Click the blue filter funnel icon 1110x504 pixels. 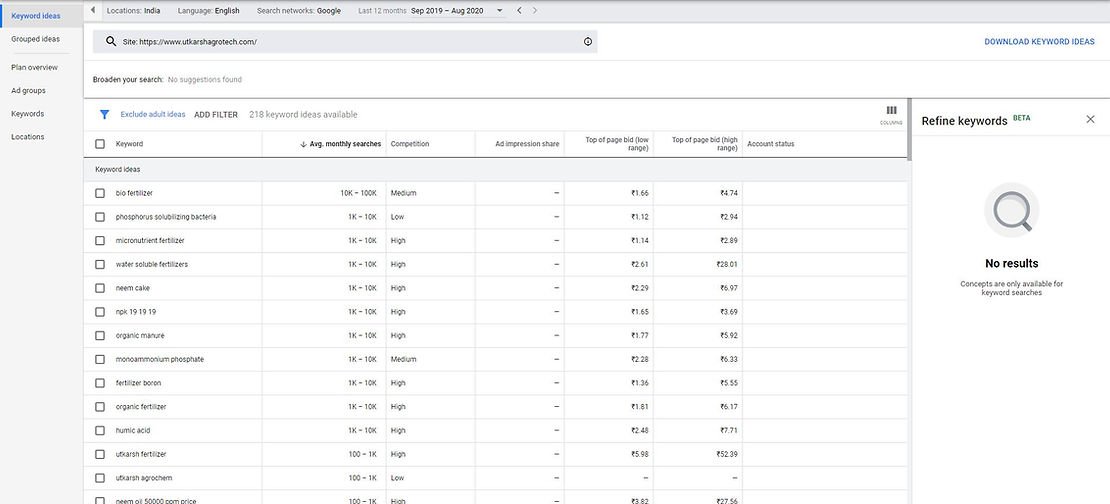point(104,115)
